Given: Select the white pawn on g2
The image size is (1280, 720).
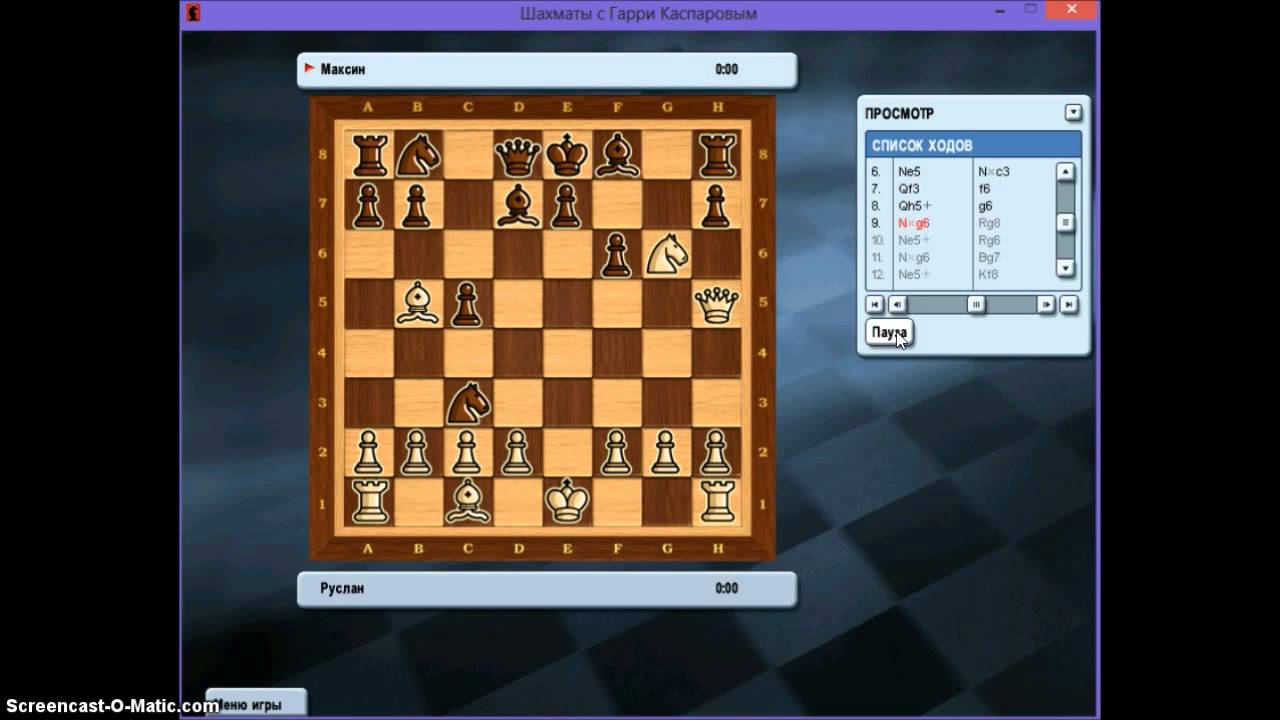Looking at the screenshot, I should point(667,453).
